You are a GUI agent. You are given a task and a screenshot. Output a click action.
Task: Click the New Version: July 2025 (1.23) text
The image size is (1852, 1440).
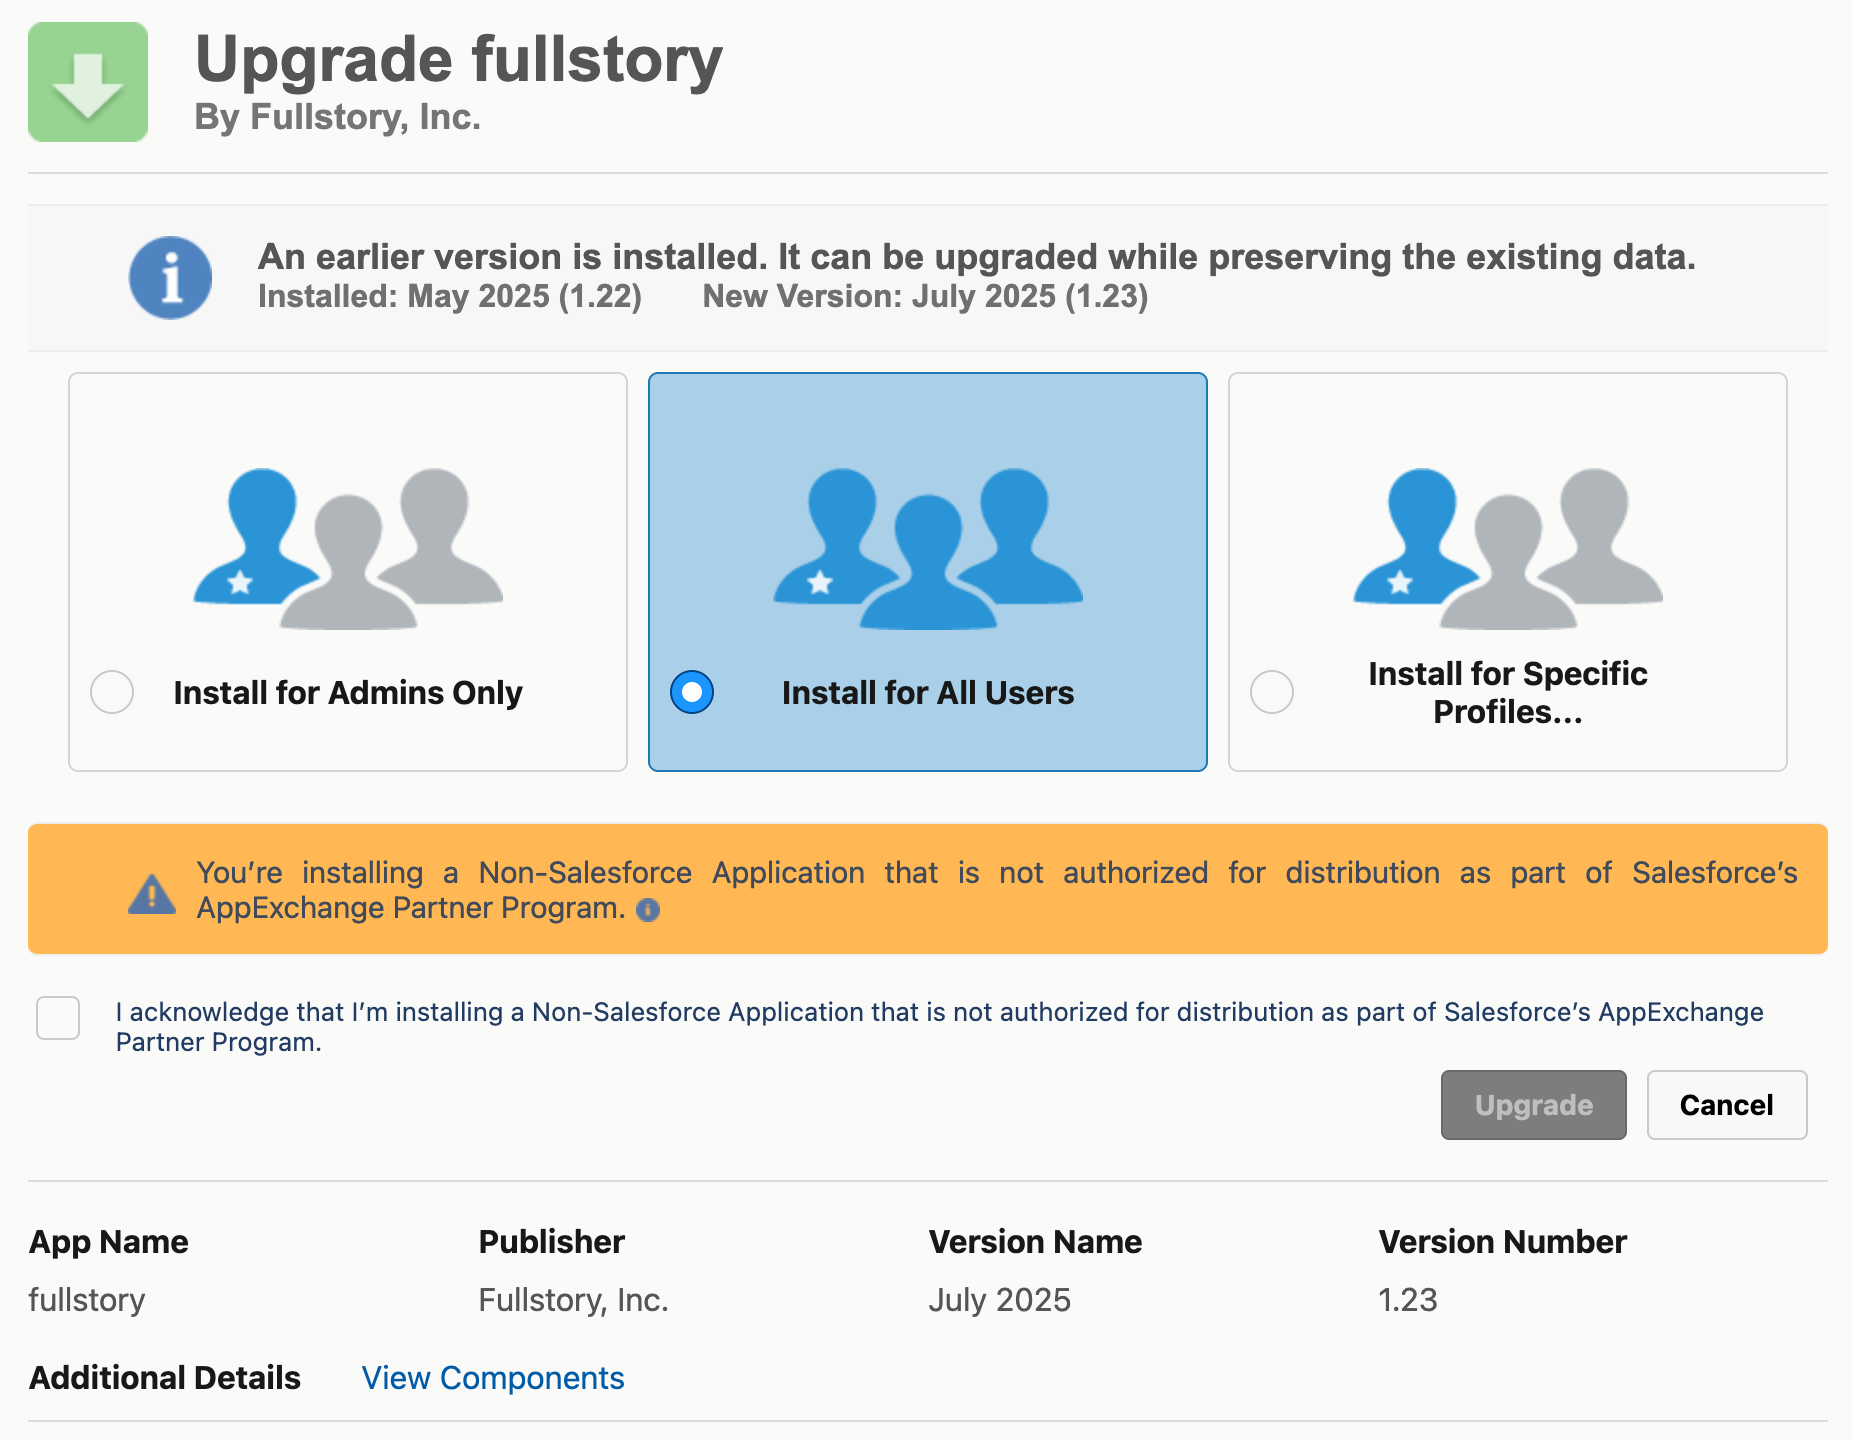[926, 297]
